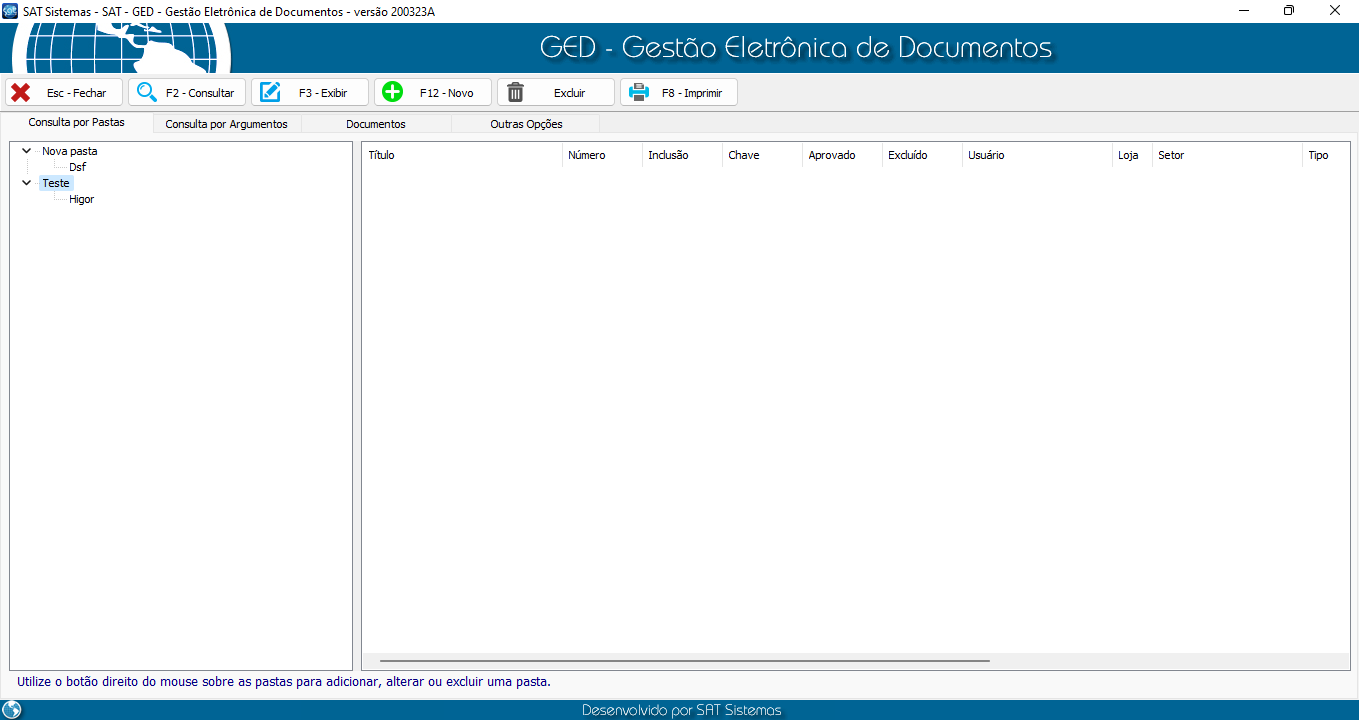
Task: Collapse the Teste folder node
Action: tap(27, 183)
